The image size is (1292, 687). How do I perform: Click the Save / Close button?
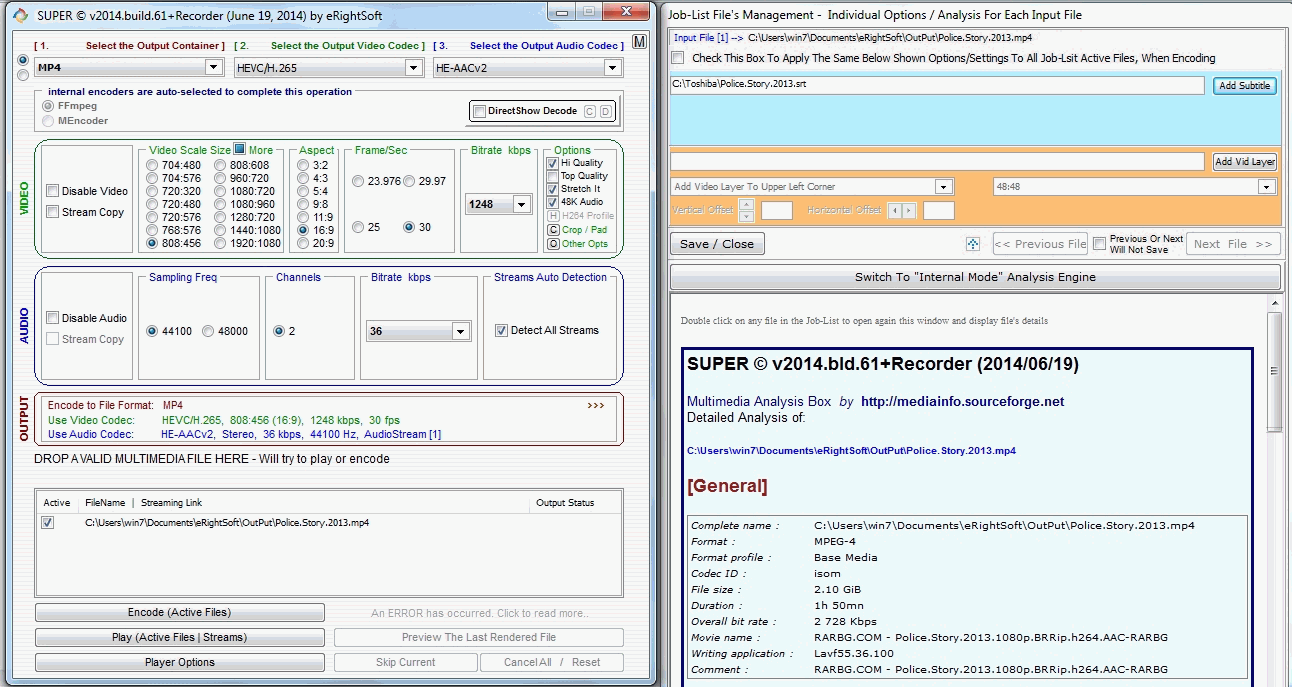(717, 244)
